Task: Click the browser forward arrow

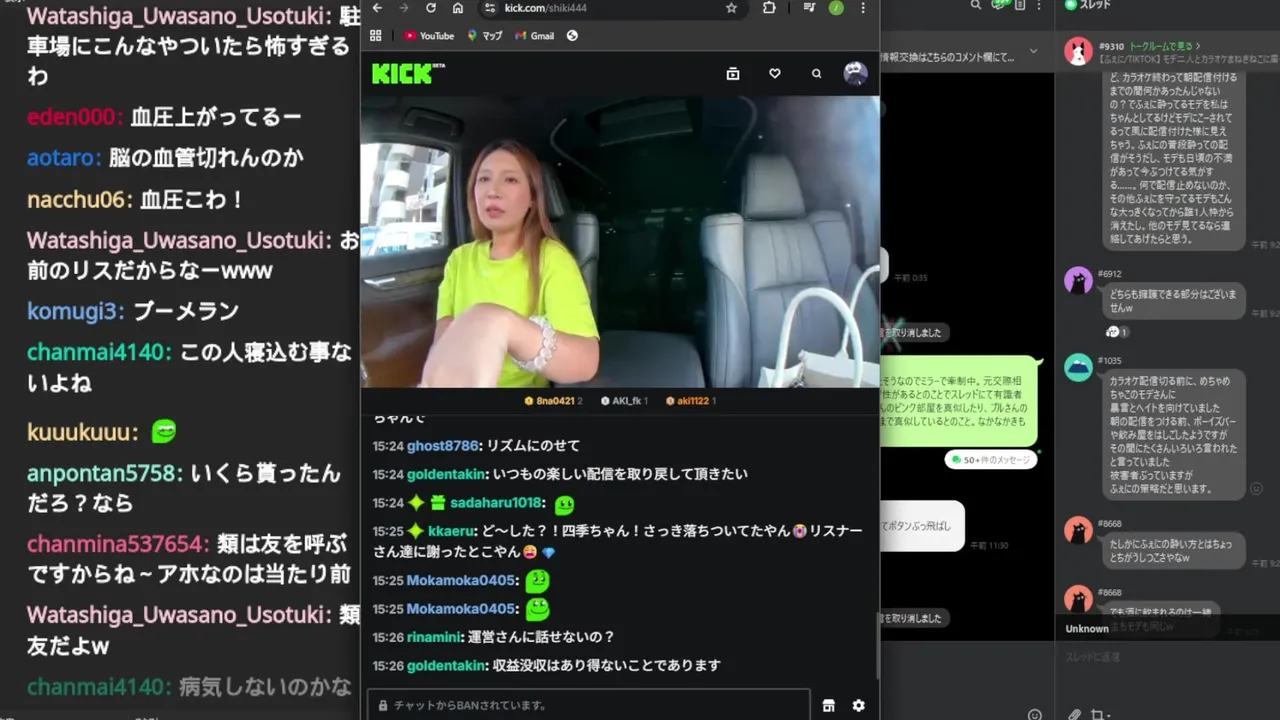Action: tap(404, 8)
